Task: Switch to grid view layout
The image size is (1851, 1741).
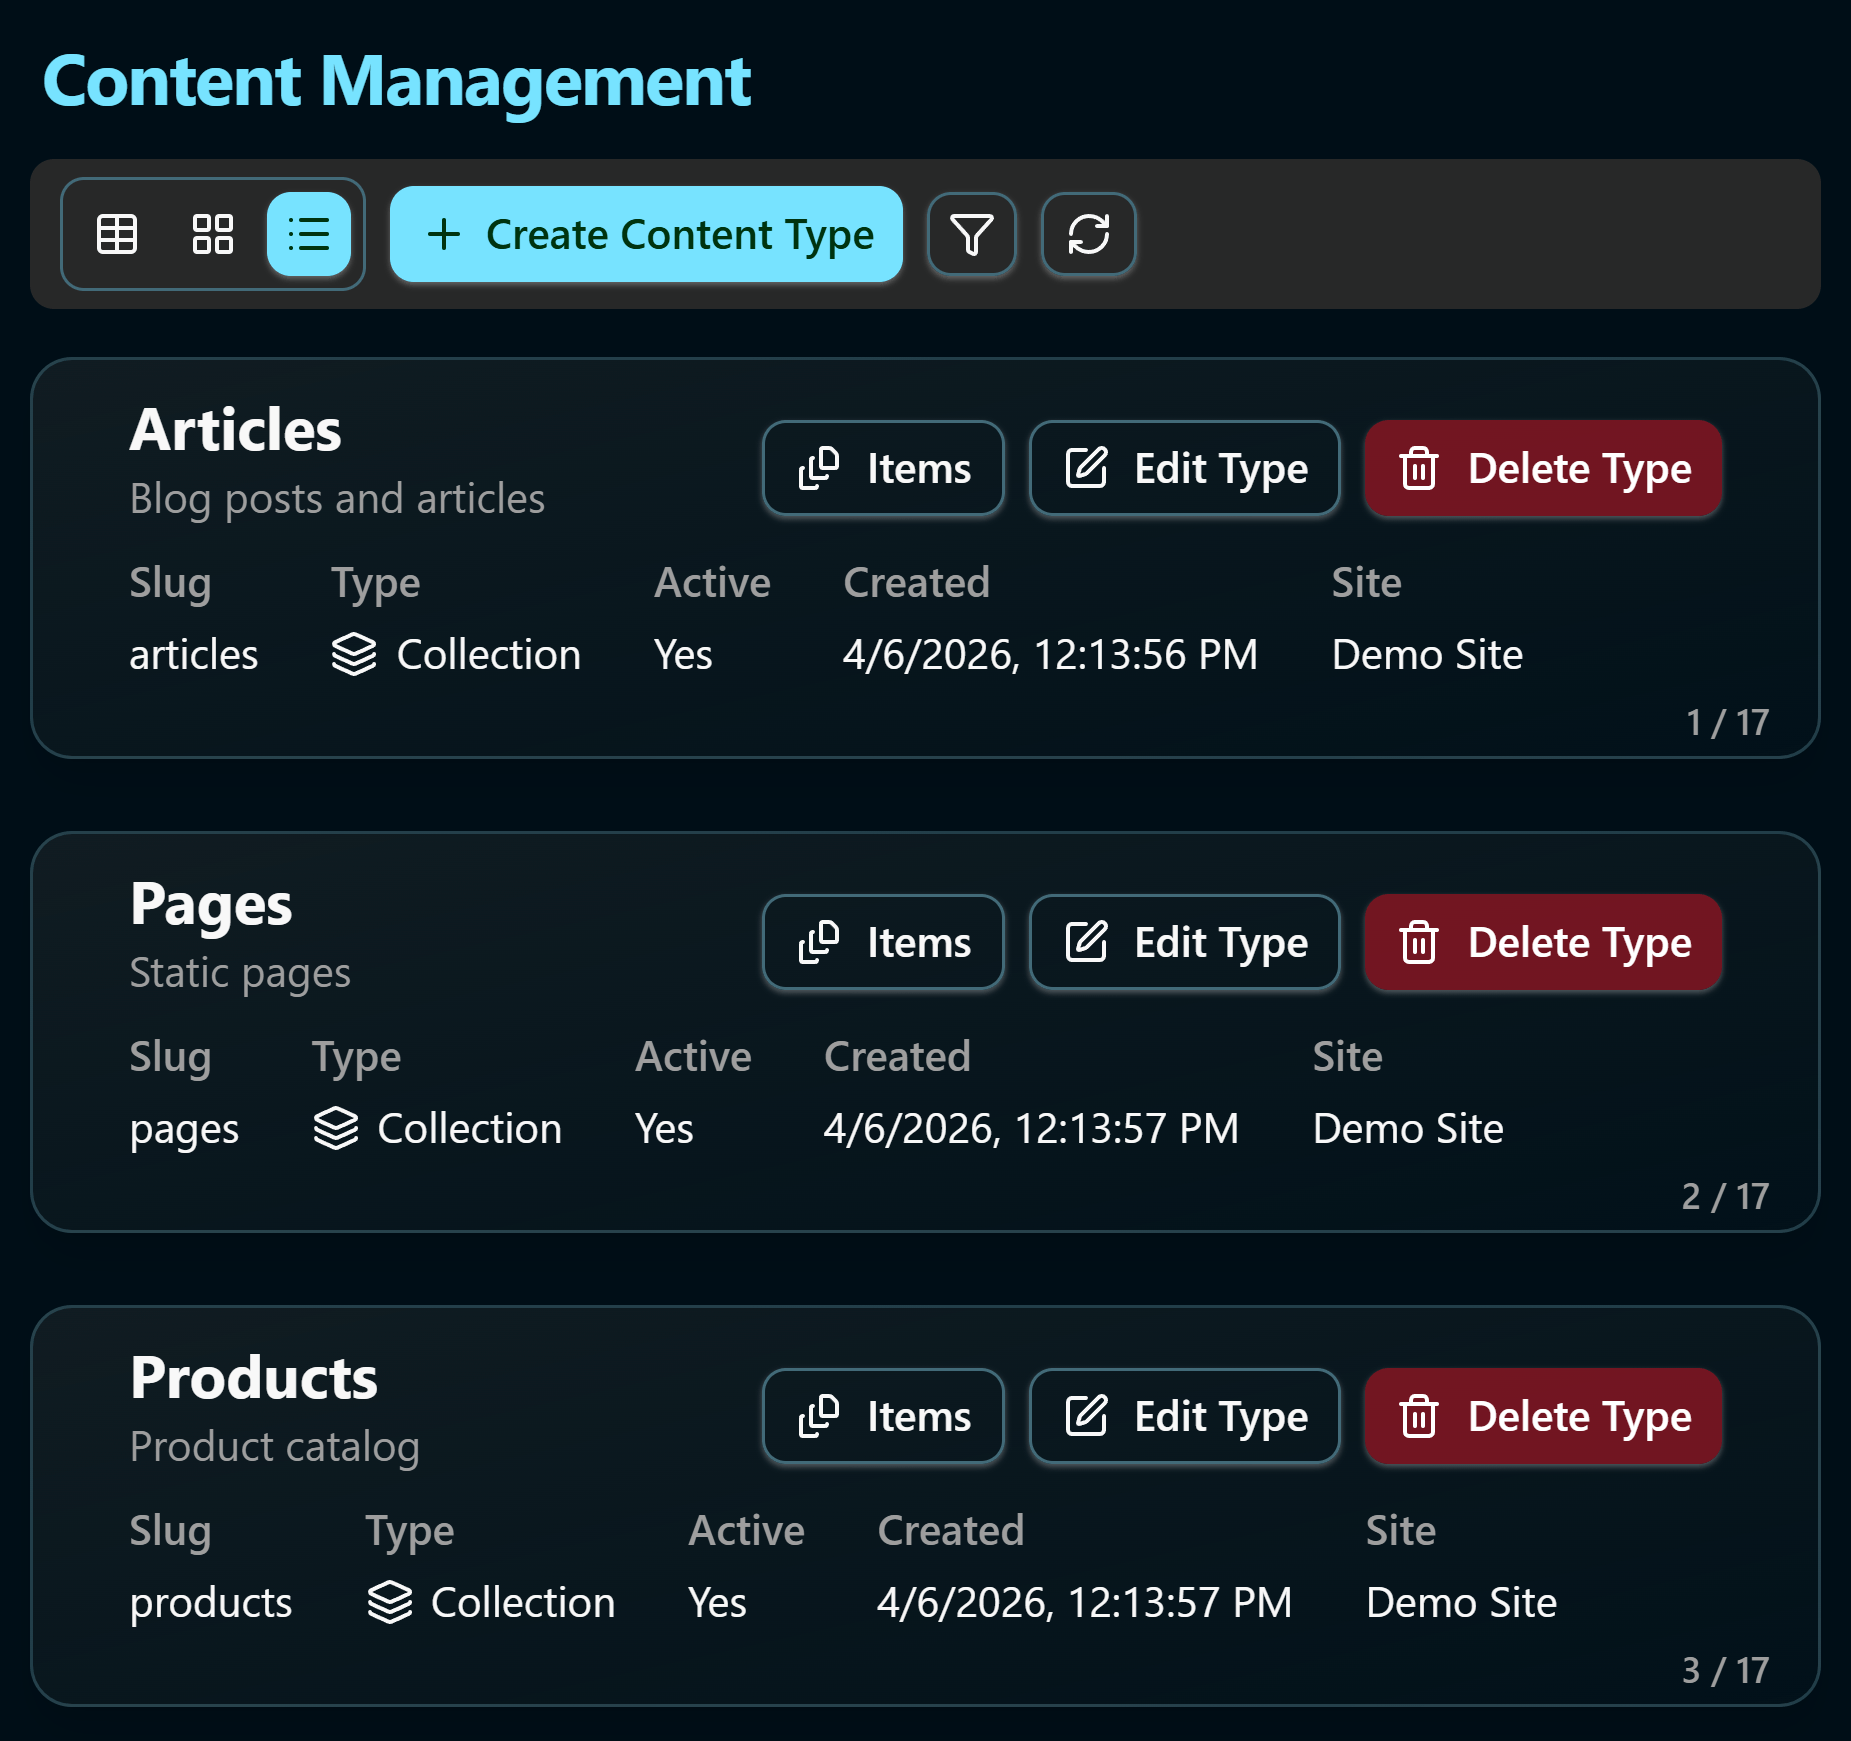Action: coord(212,234)
